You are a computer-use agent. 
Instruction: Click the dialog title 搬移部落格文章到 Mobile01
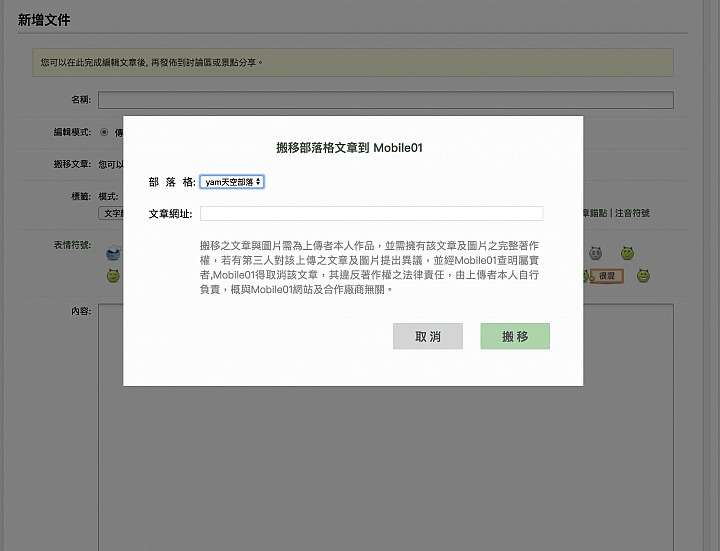pos(349,148)
